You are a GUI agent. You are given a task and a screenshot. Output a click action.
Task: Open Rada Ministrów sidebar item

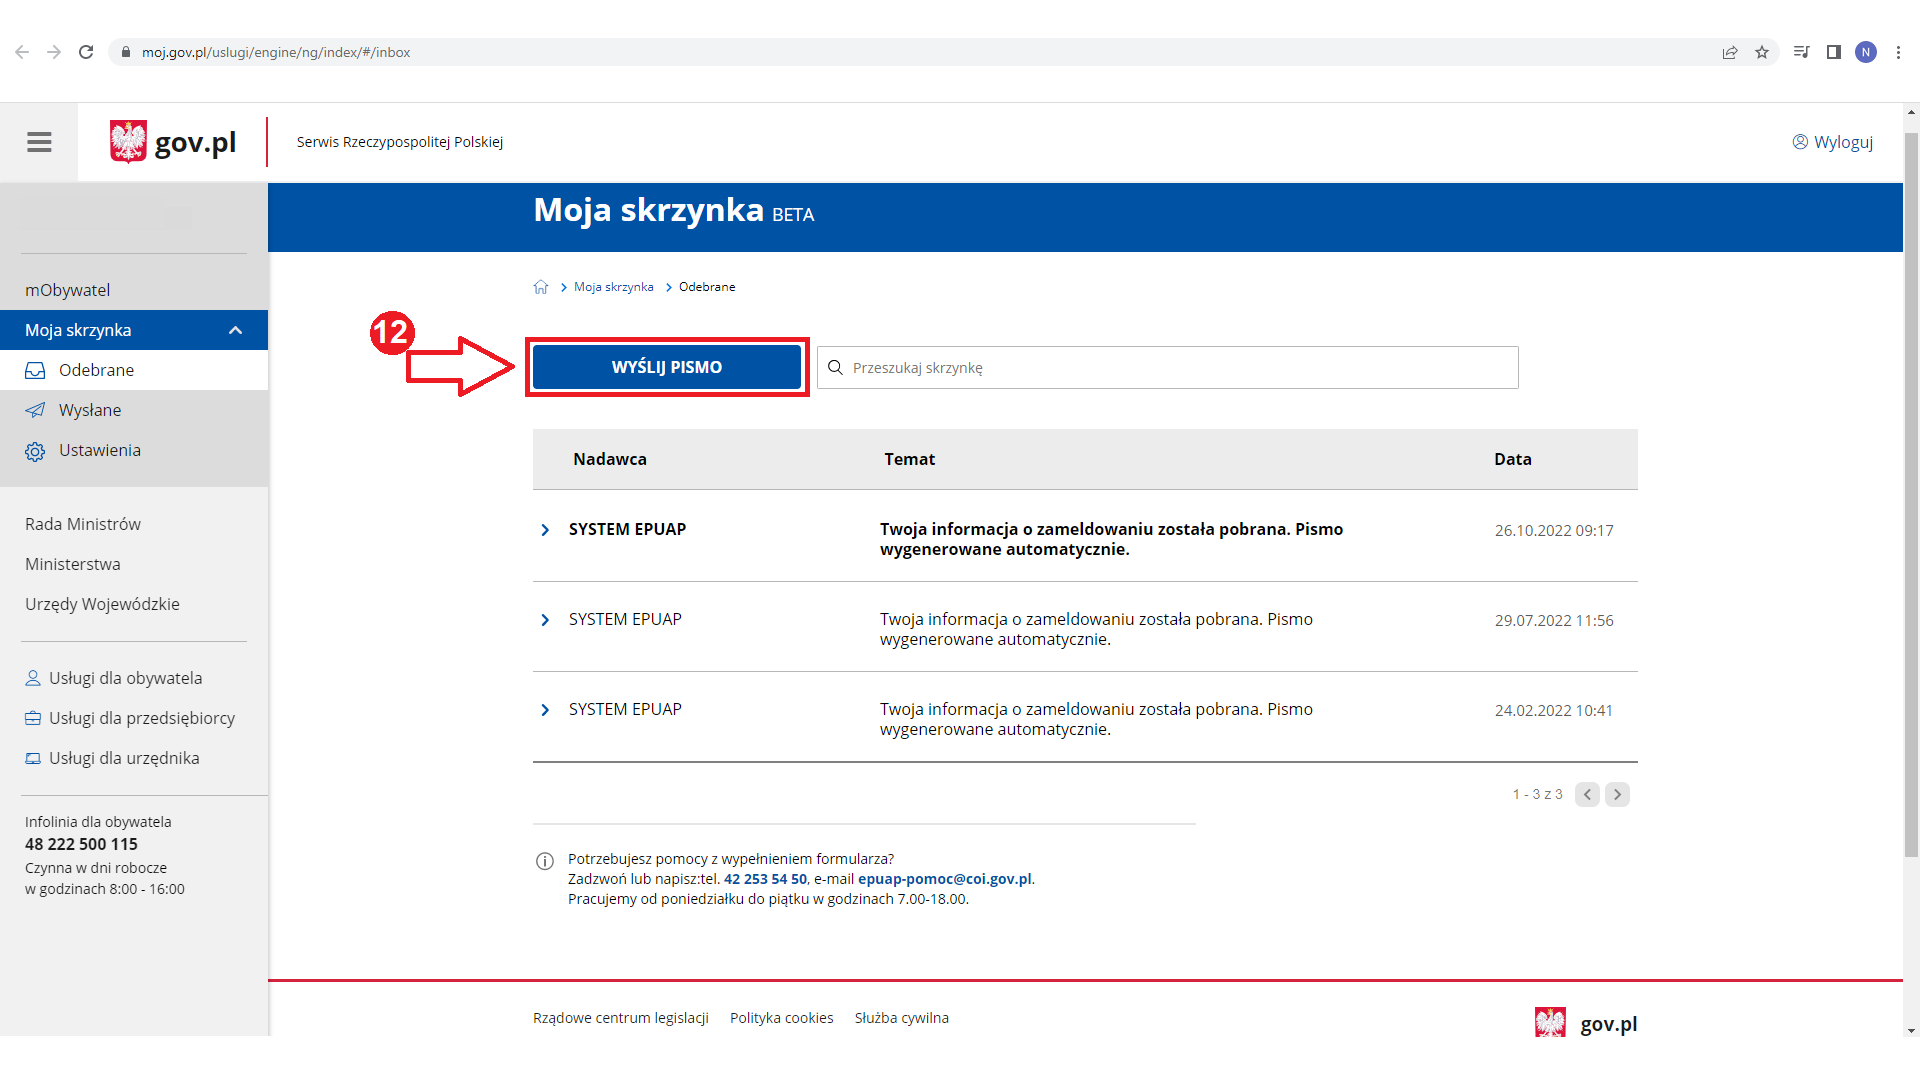tap(83, 524)
